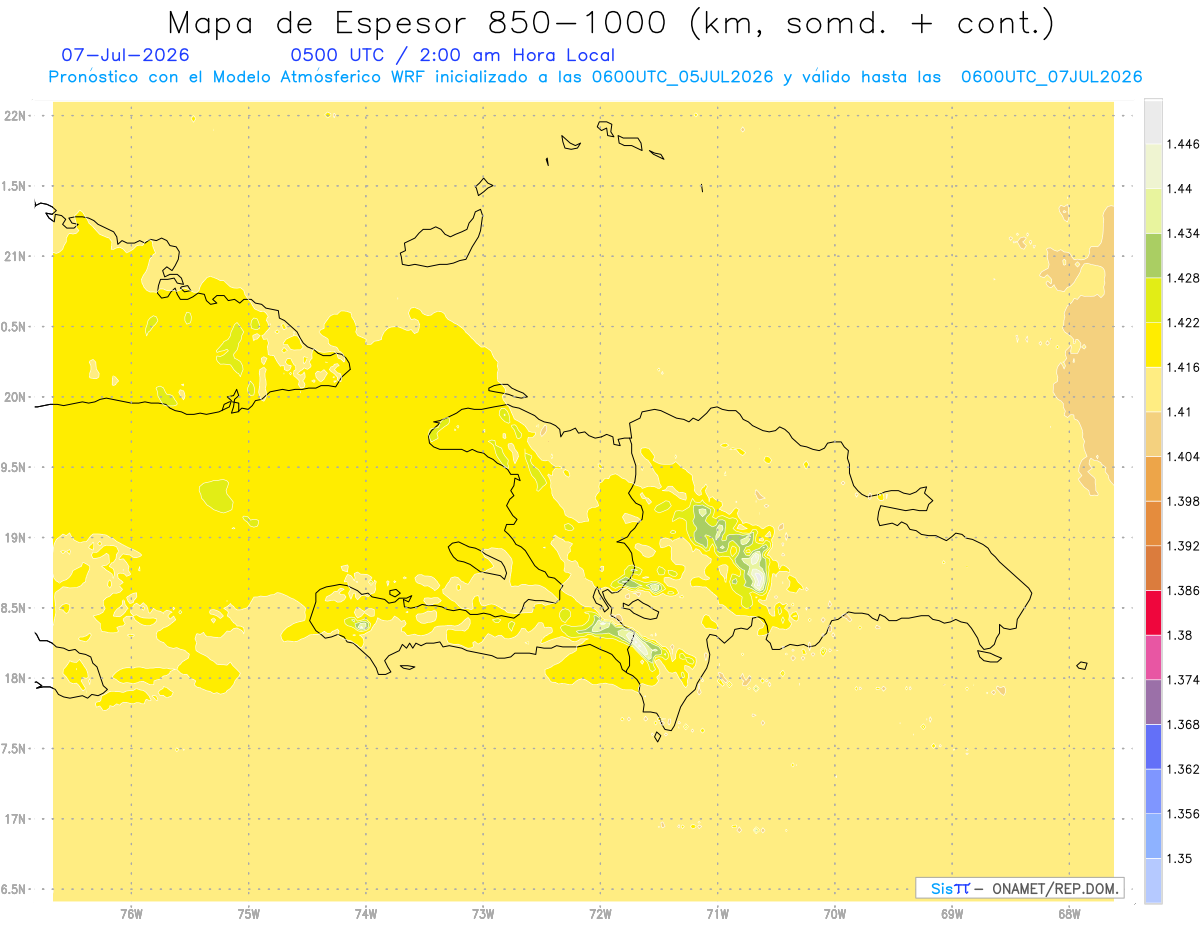Click the 'Sis - ONAMET/REP.DOM.' credit box
The width and height of the screenshot is (1200, 927).
[1019, 888]
